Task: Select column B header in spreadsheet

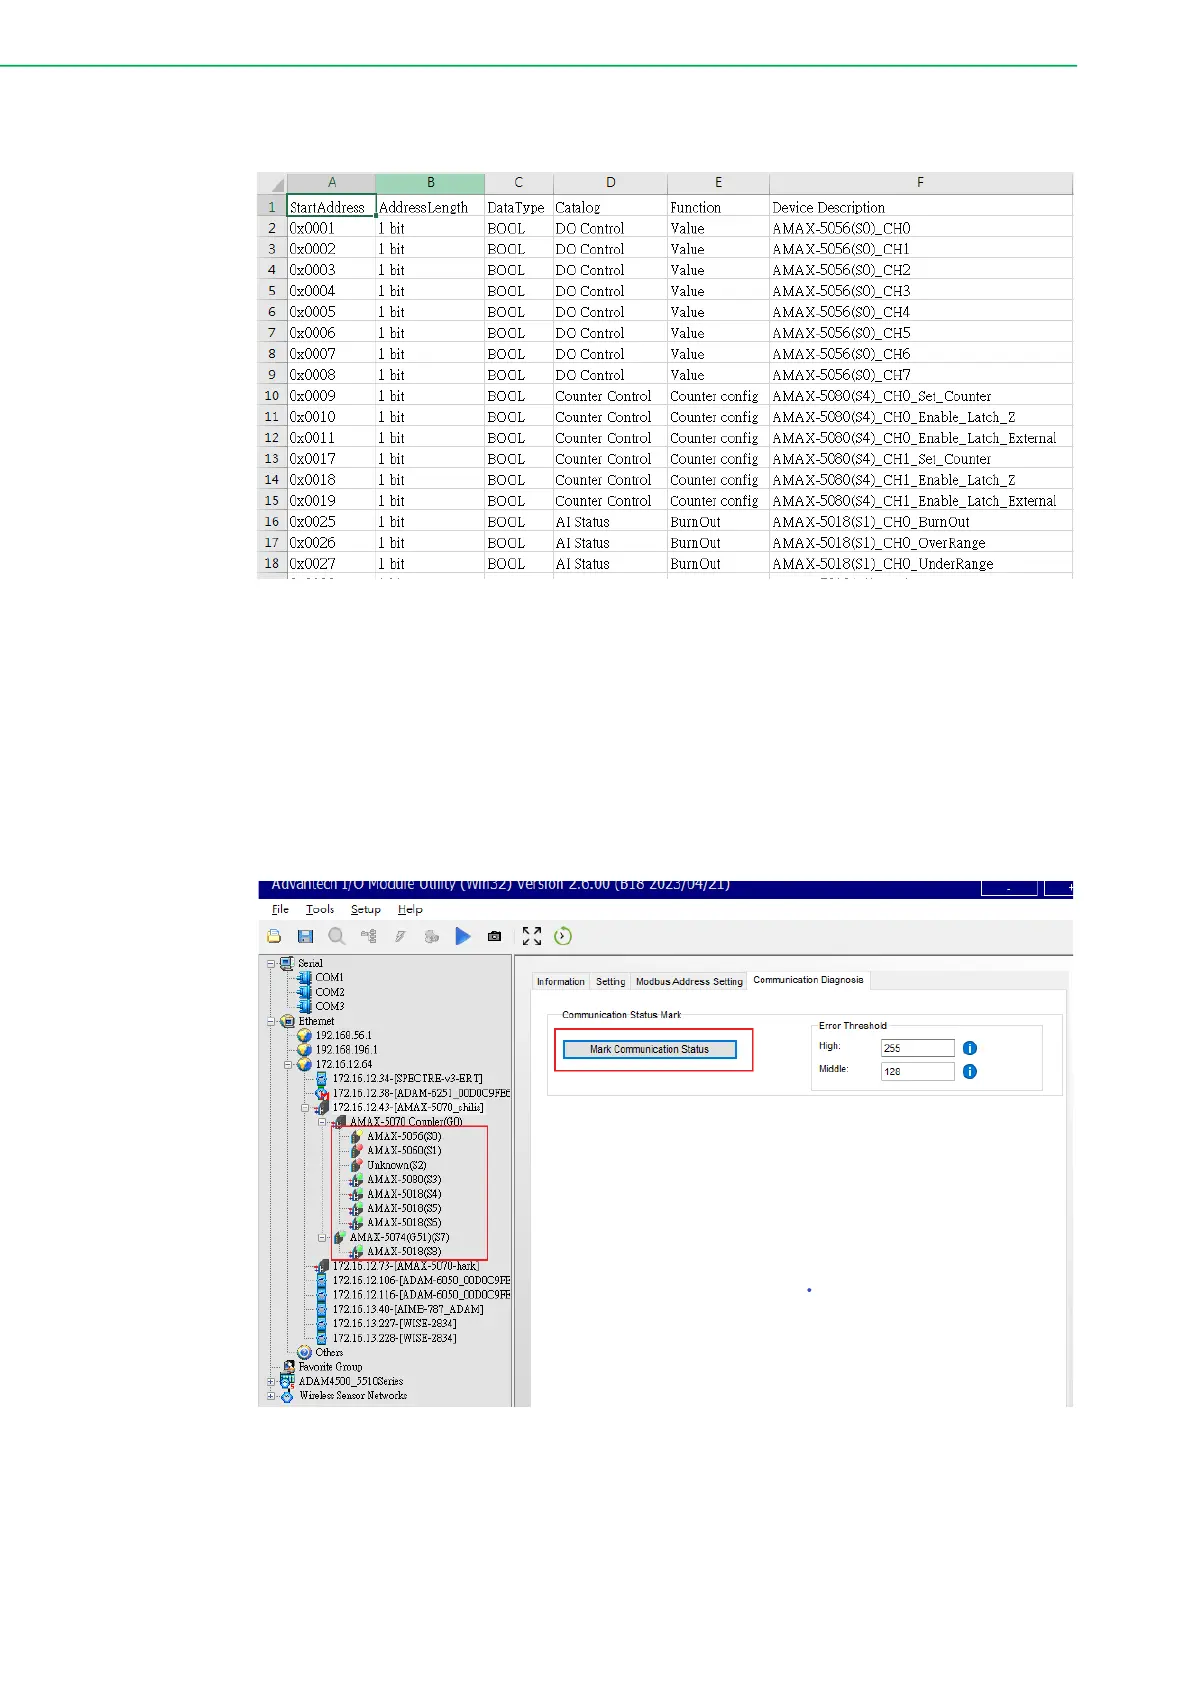Action: tap(430, 183)
